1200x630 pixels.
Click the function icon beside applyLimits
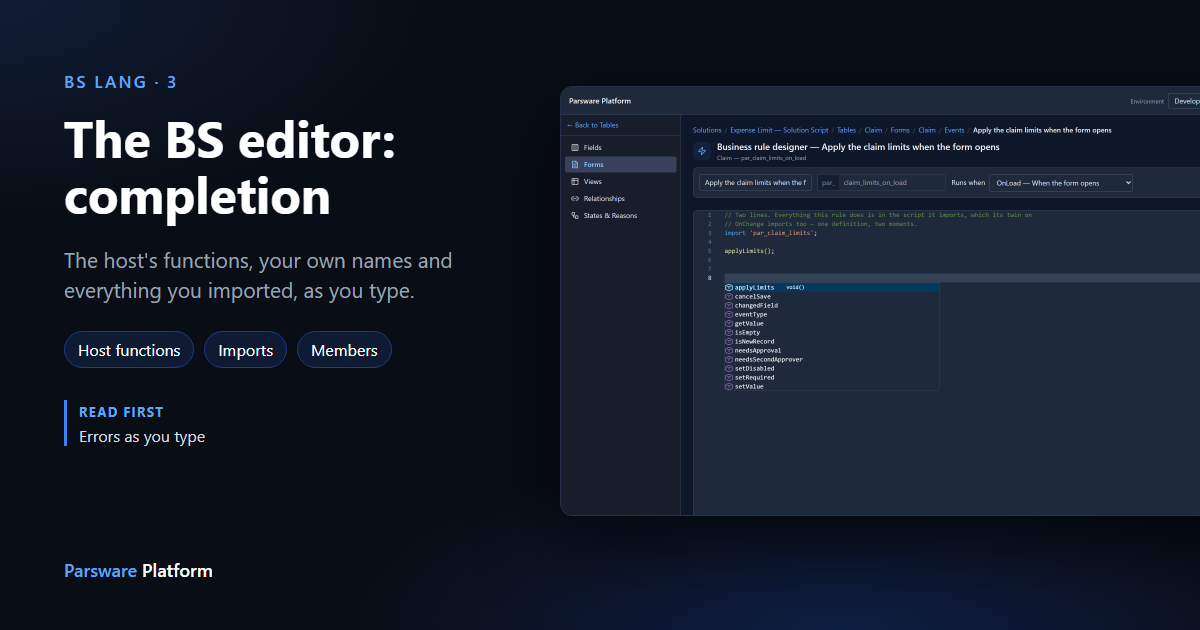point(729,288)
